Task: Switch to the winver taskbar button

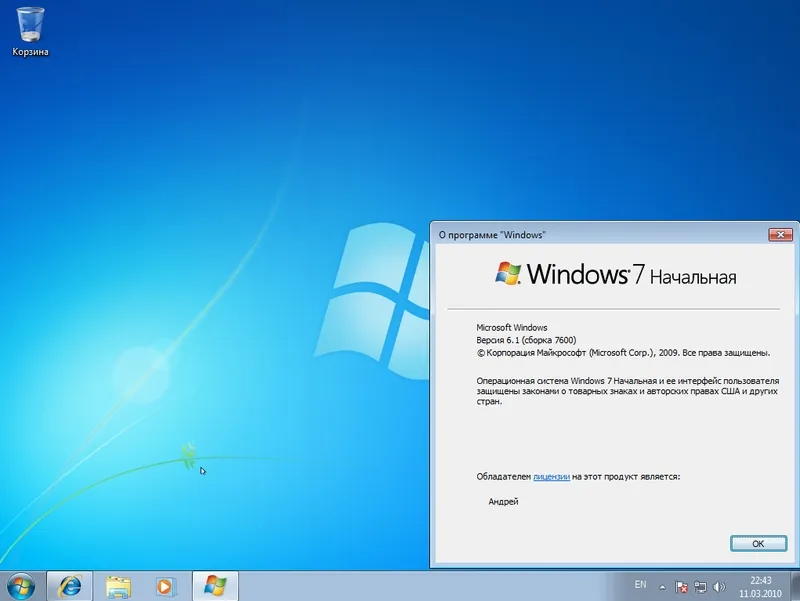Action: pos(215,586)
